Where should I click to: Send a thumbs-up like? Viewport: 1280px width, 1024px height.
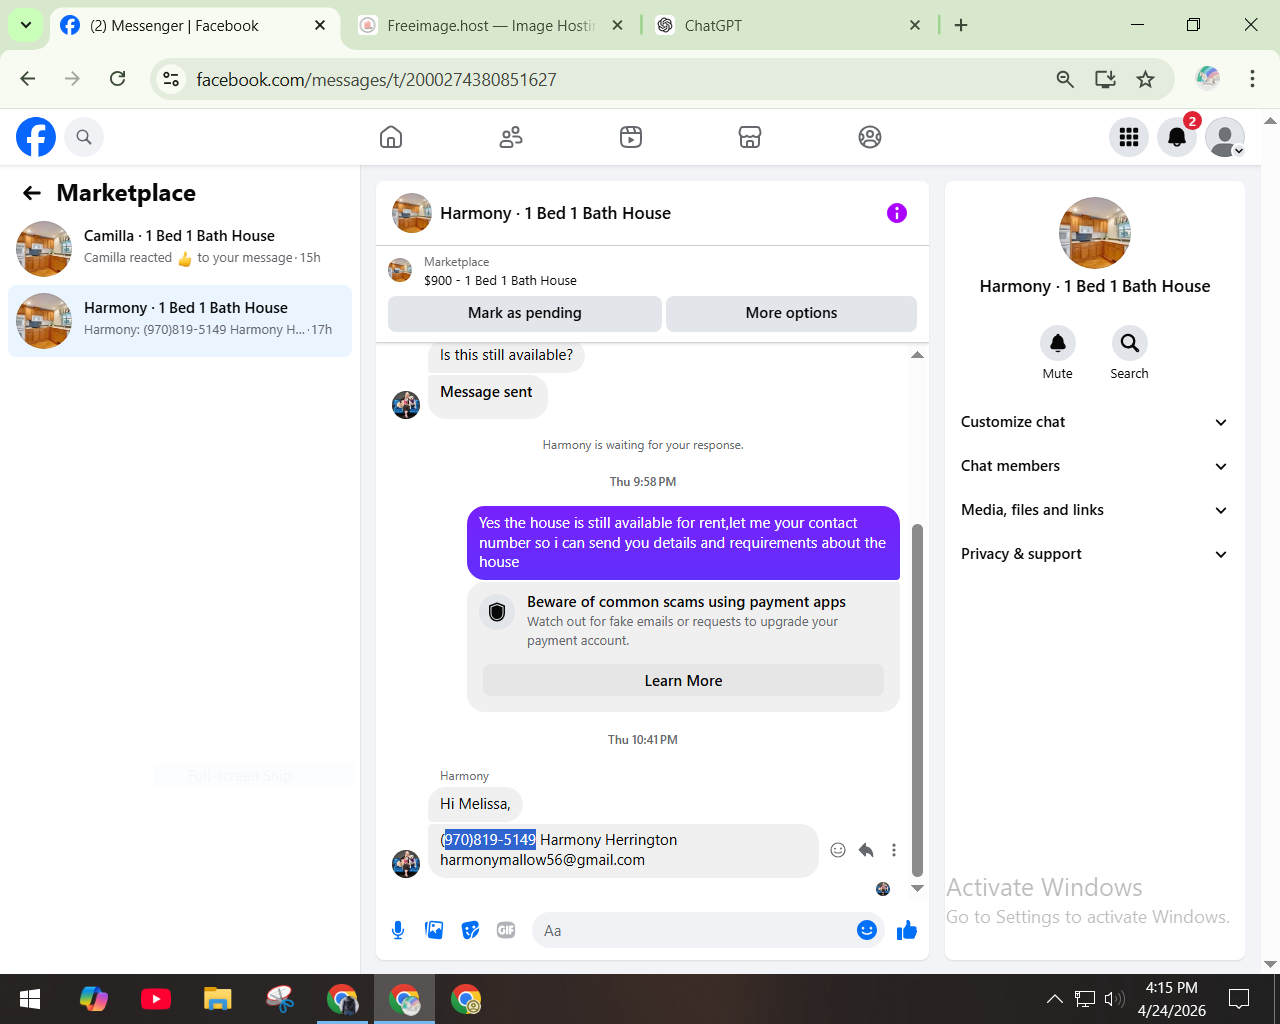coord(907,931)
